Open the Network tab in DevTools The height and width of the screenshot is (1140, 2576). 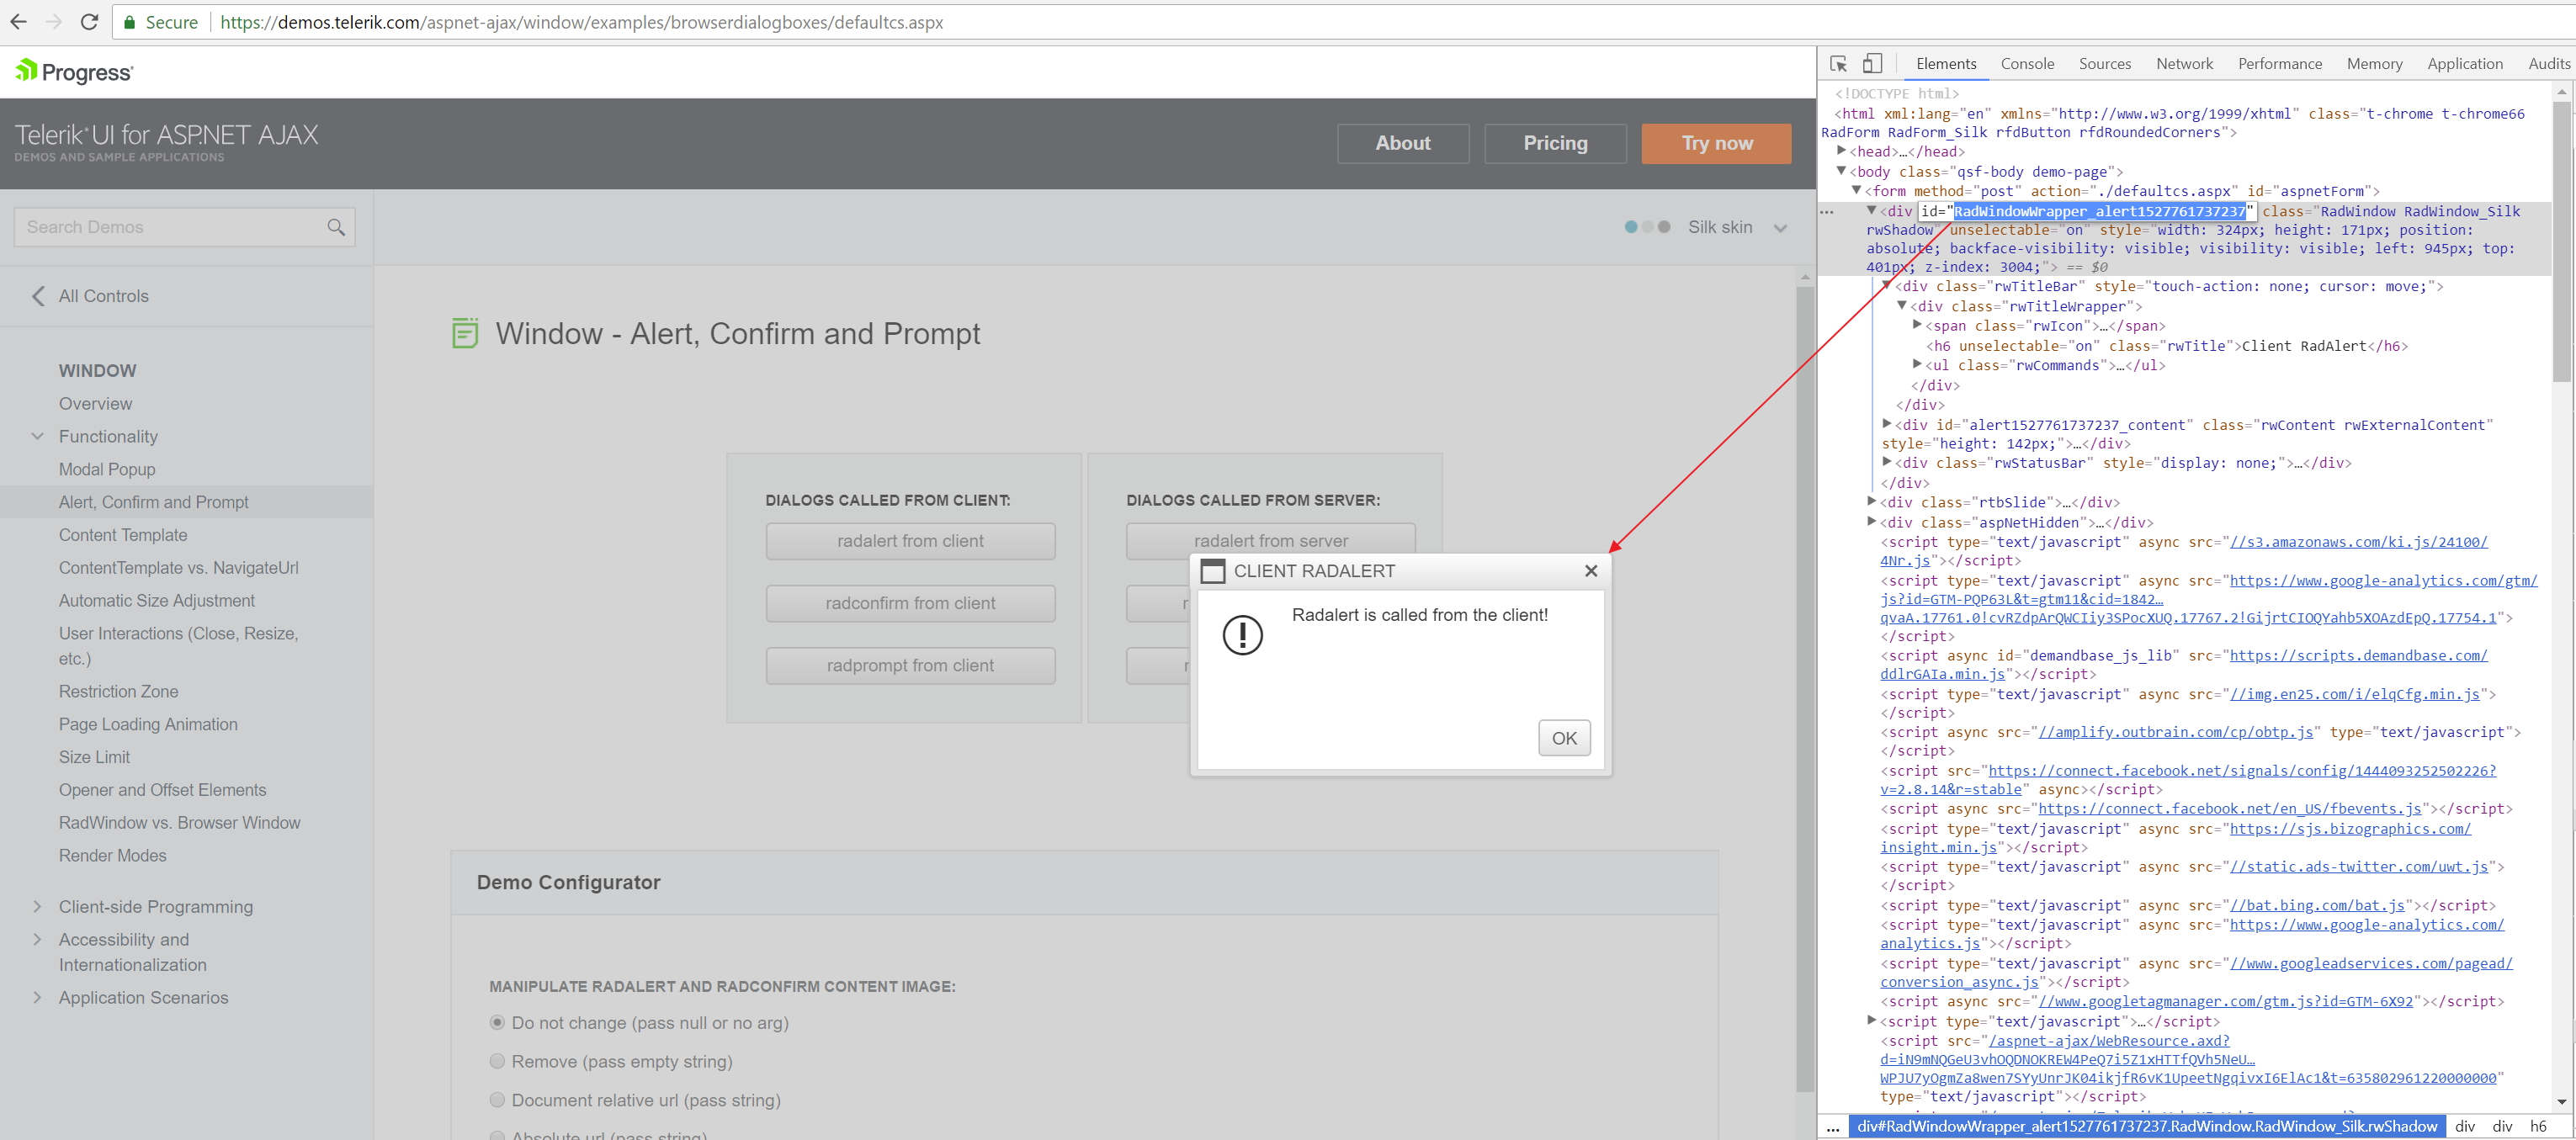[x=2183, y=64]
